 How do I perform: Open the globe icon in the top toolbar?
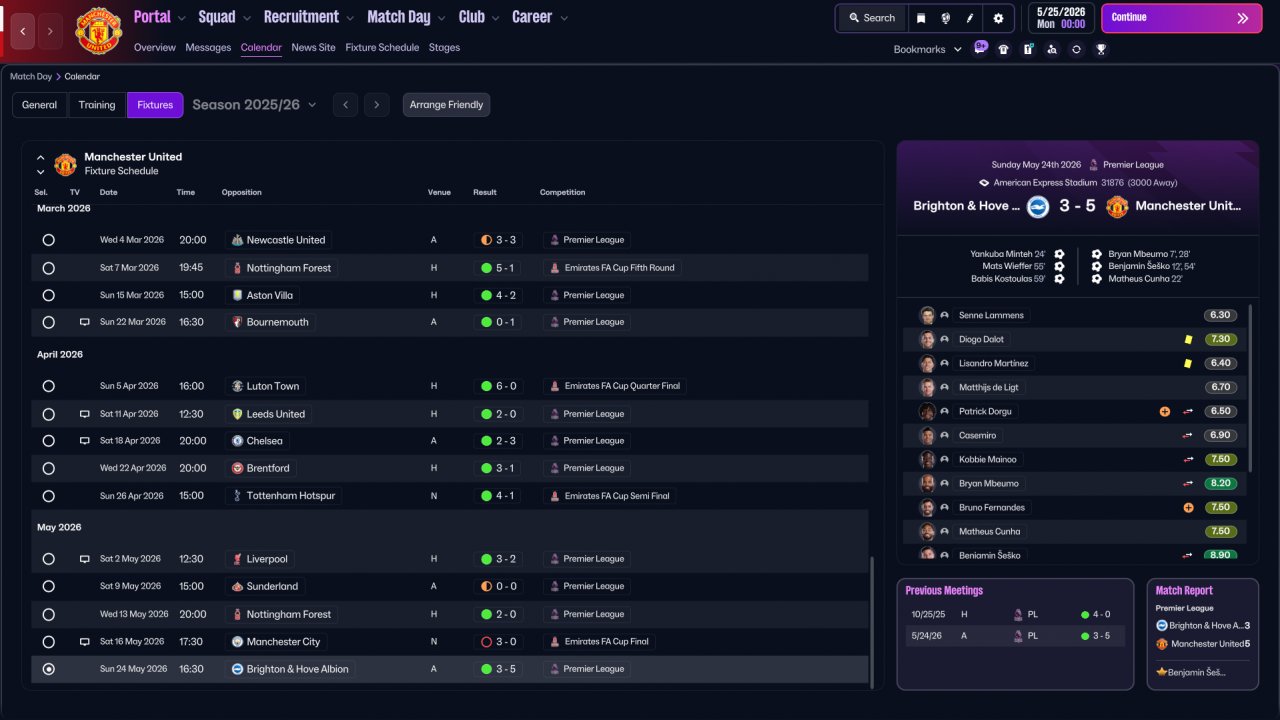click(x=945, y=18)
